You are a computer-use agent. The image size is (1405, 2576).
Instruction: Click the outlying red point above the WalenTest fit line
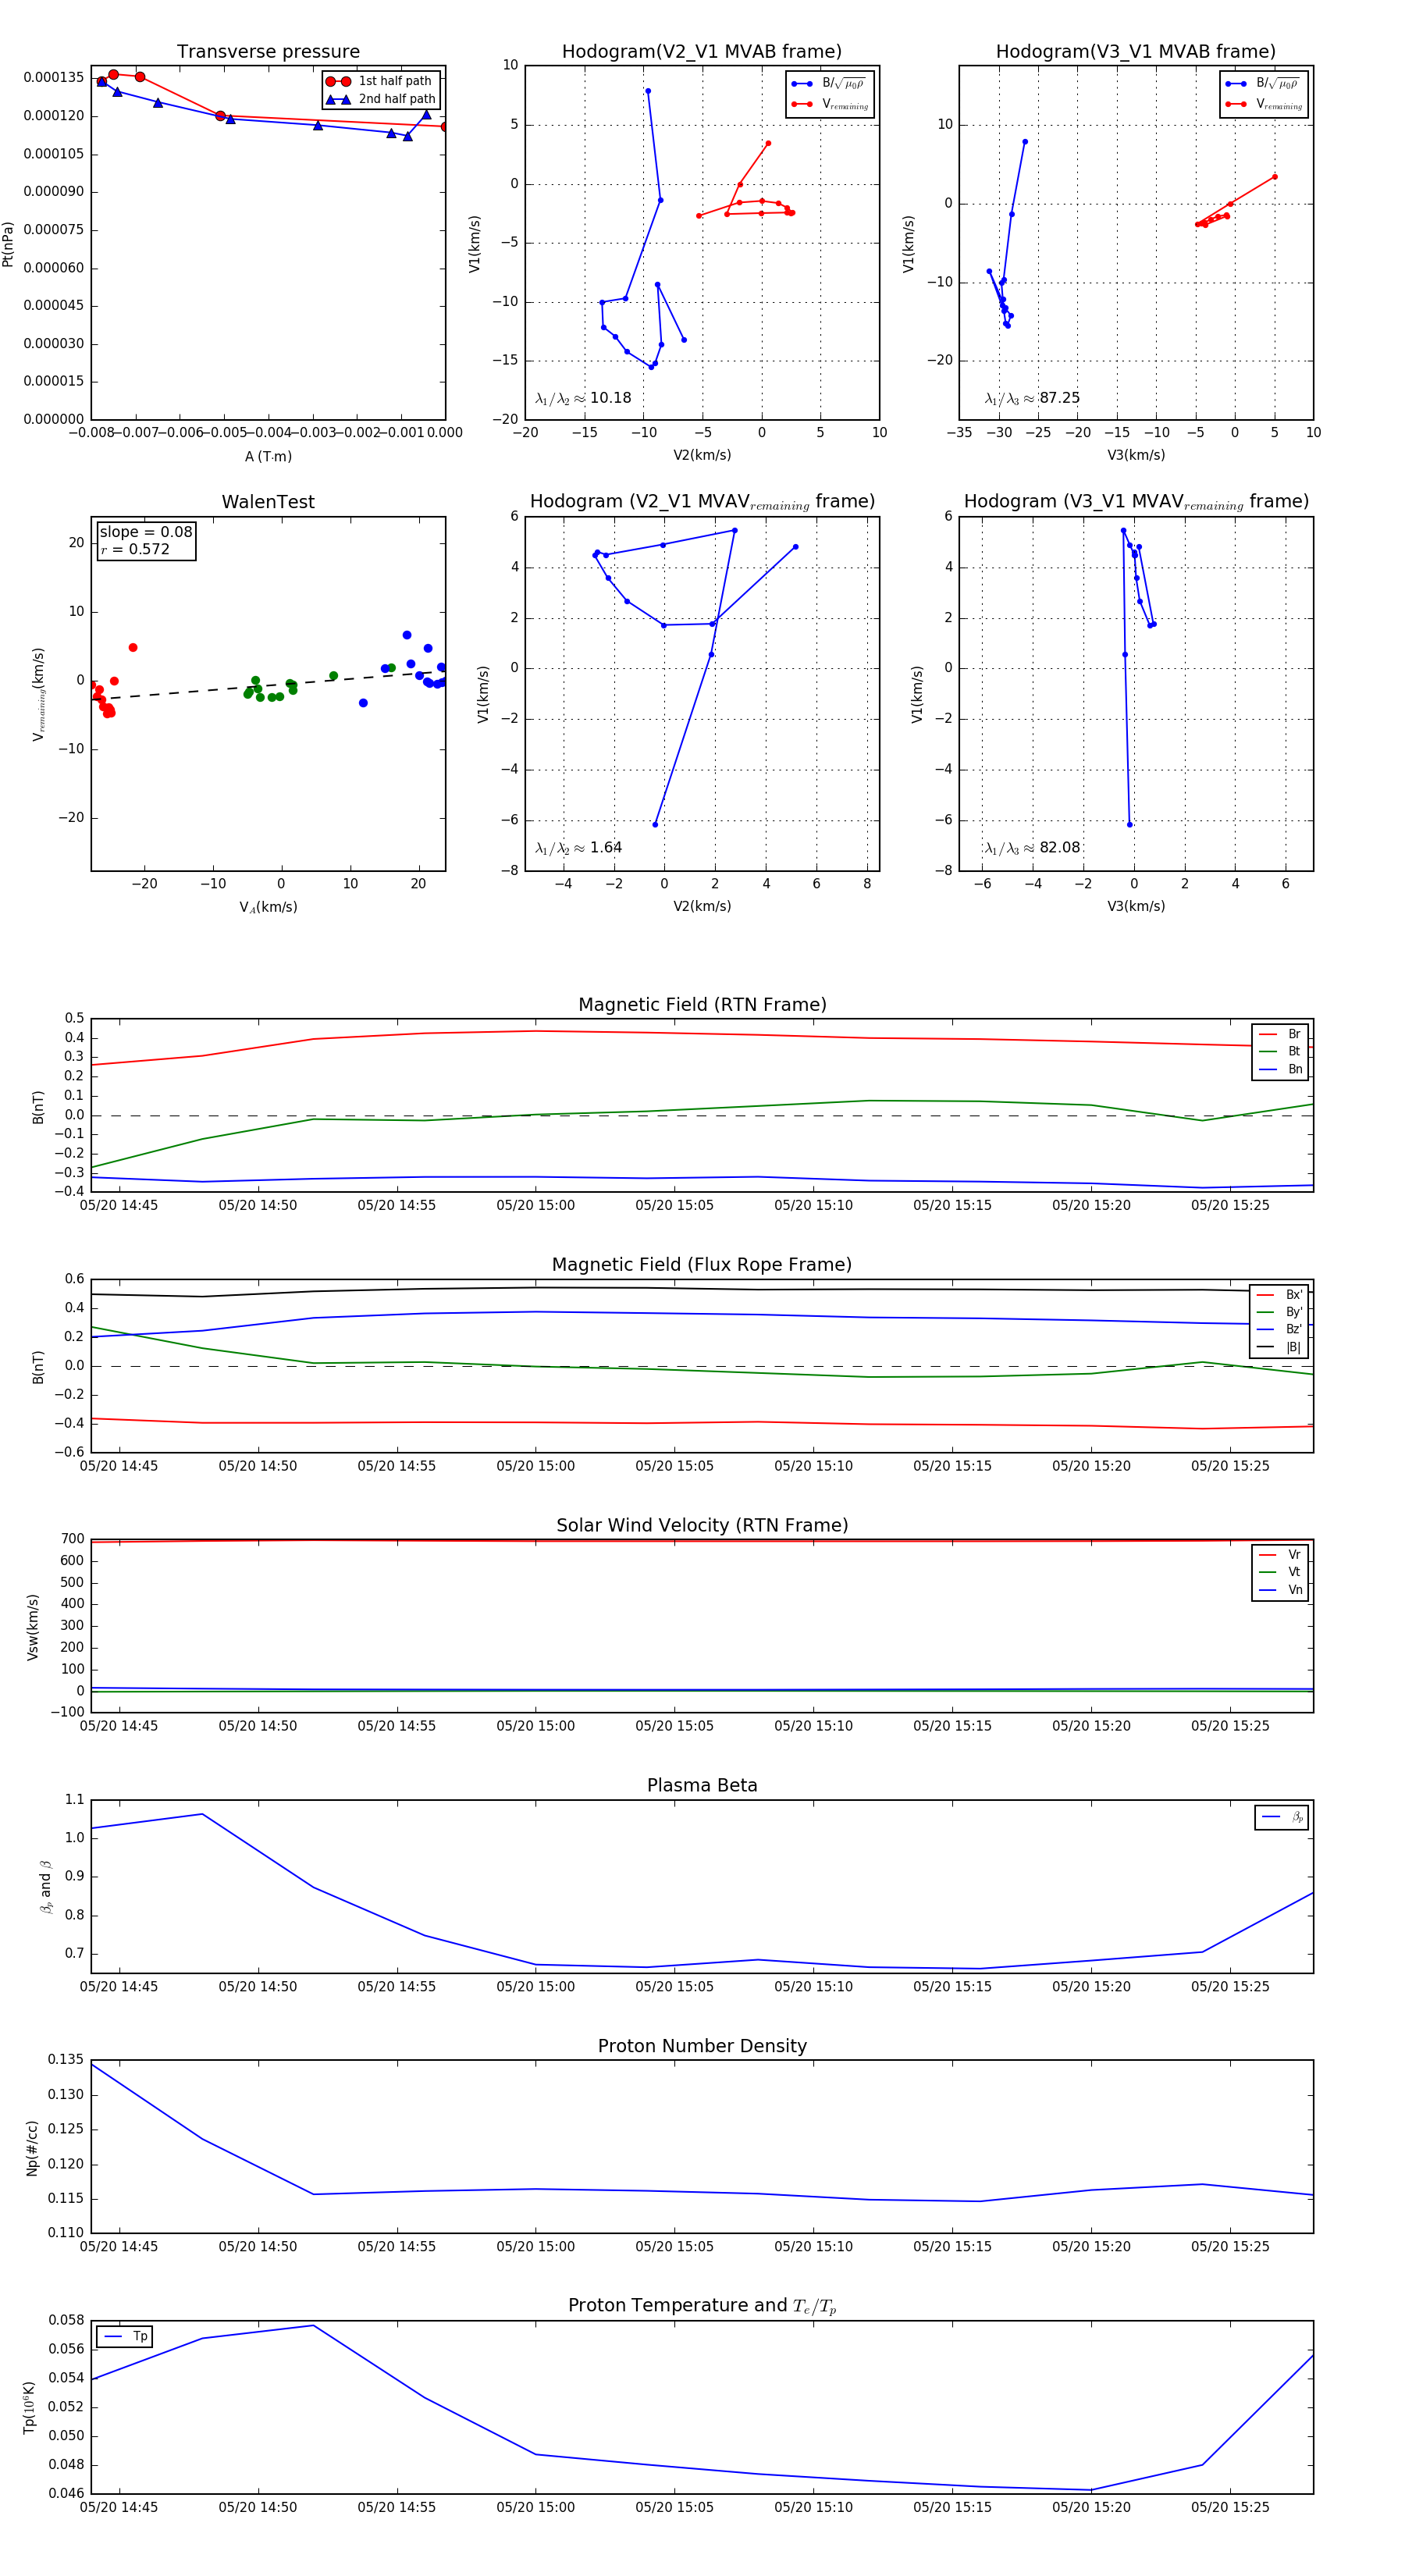[x=133, y=648]
